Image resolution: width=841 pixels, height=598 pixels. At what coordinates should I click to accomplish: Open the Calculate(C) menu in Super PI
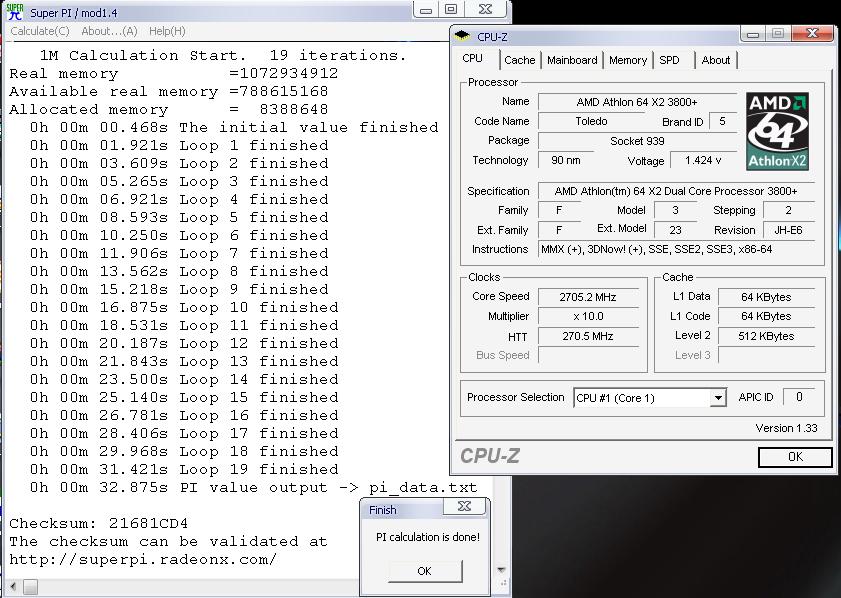(40, 31)
